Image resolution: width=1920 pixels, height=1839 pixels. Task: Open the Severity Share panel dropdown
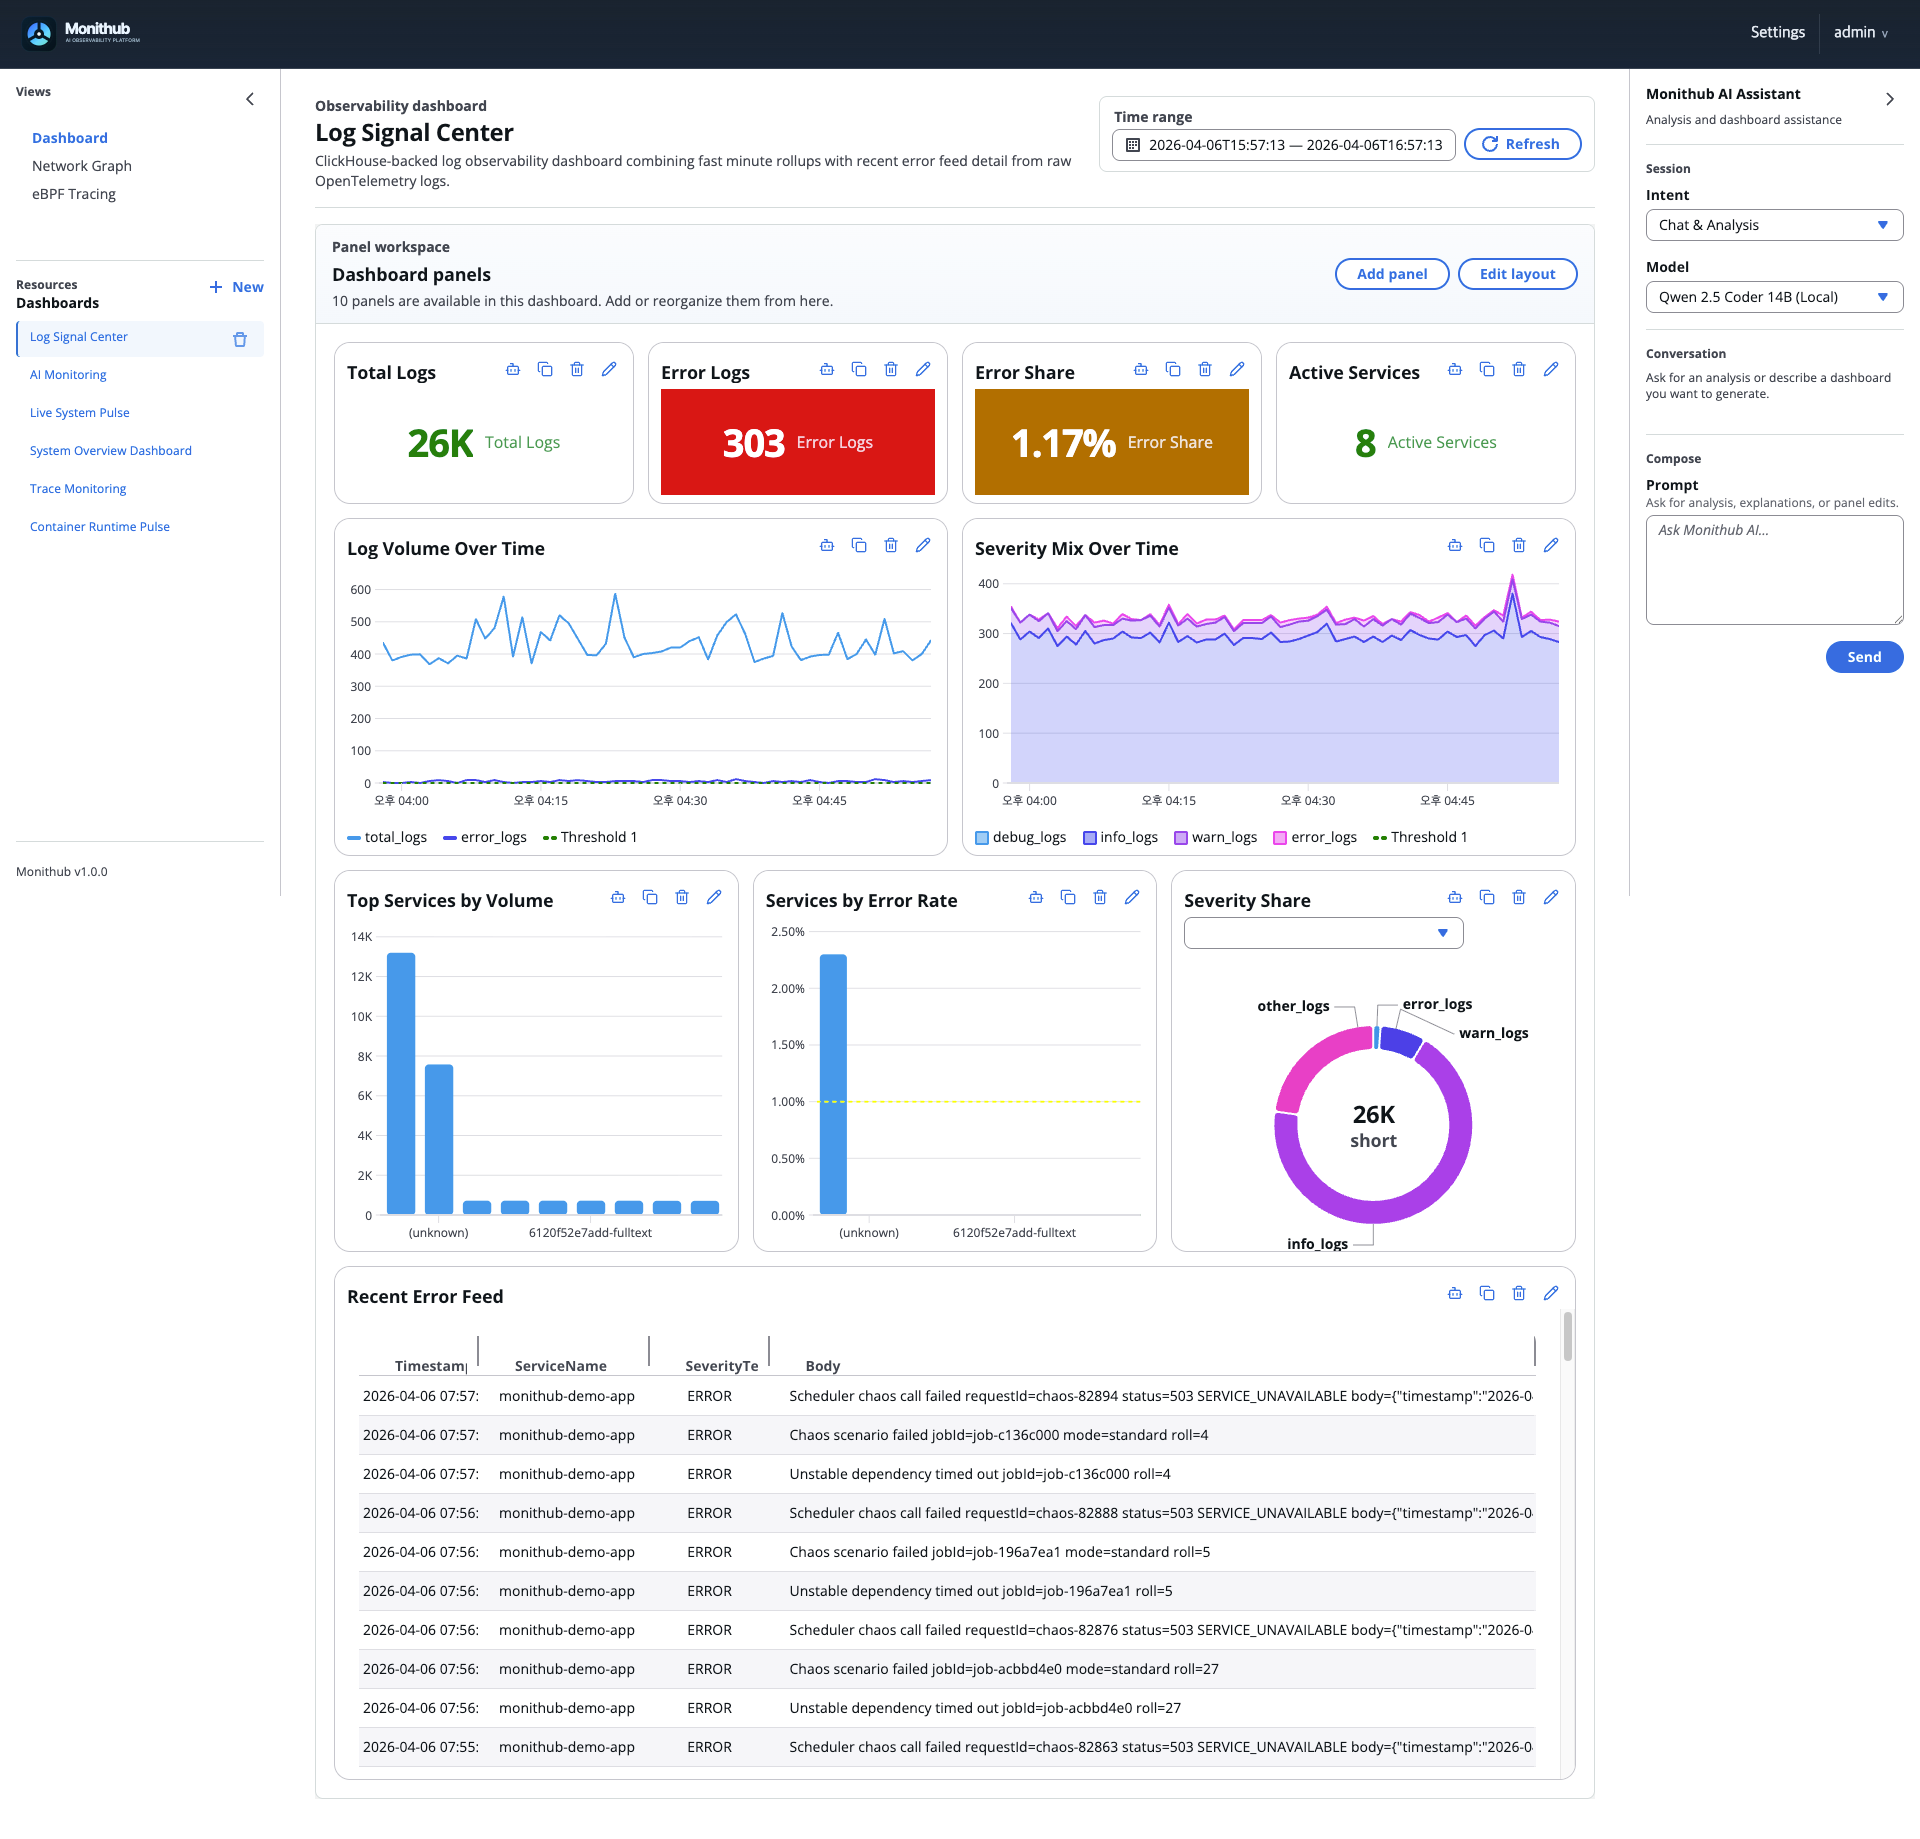pyautogui.click(x=1322, y=932)
